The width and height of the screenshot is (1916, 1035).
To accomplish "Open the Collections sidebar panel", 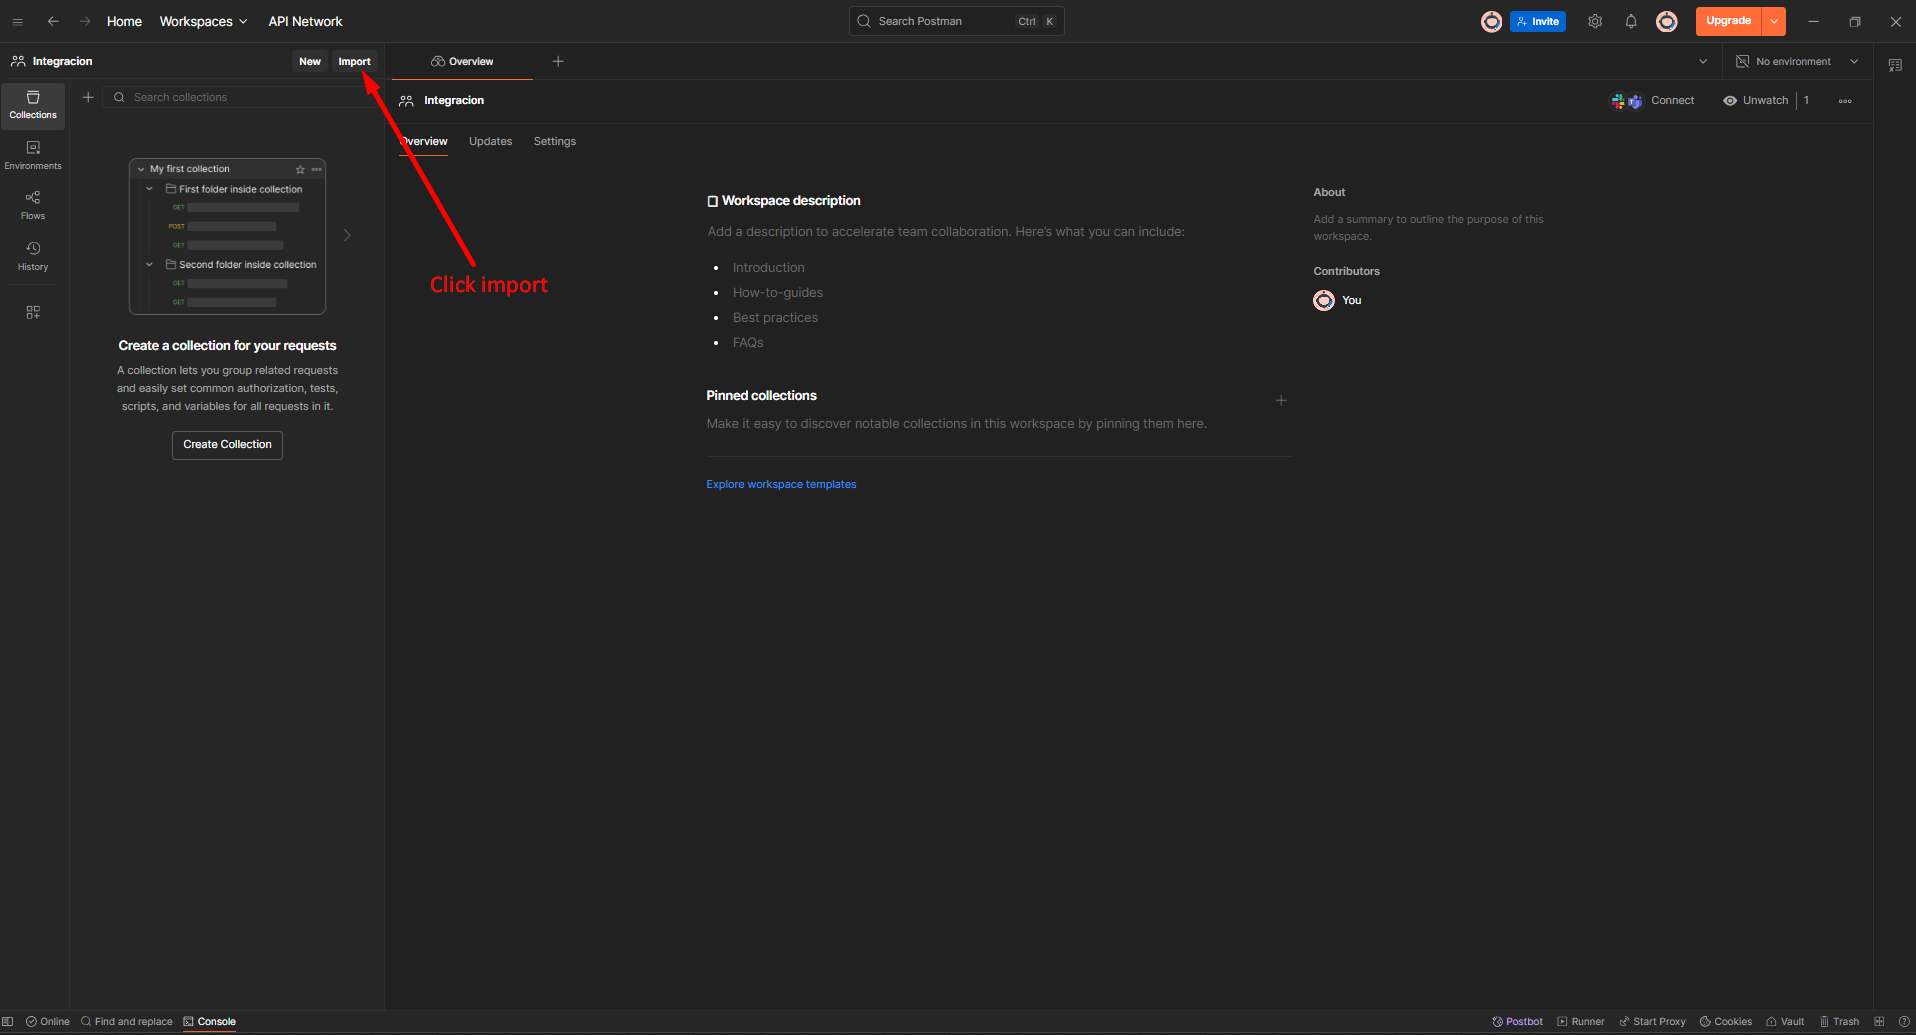I will point(33,105).
